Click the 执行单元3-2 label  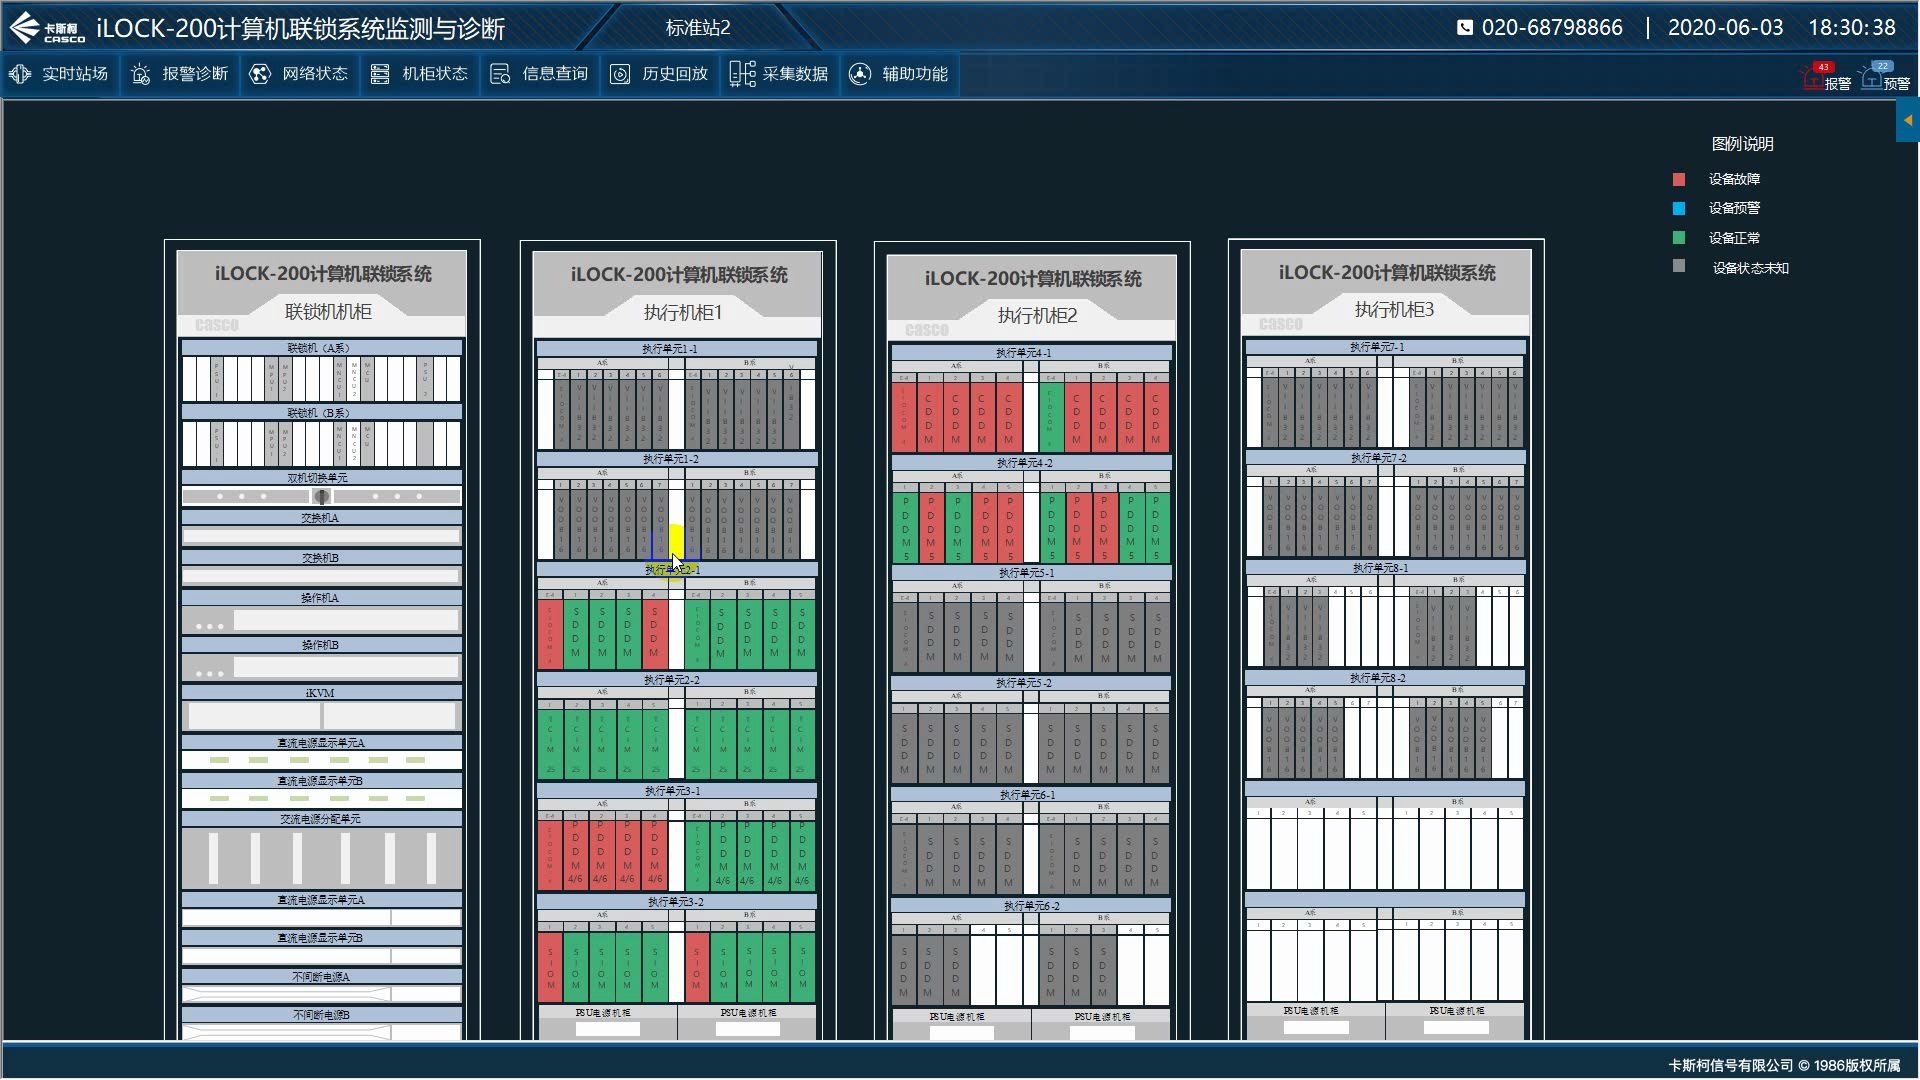676,902
